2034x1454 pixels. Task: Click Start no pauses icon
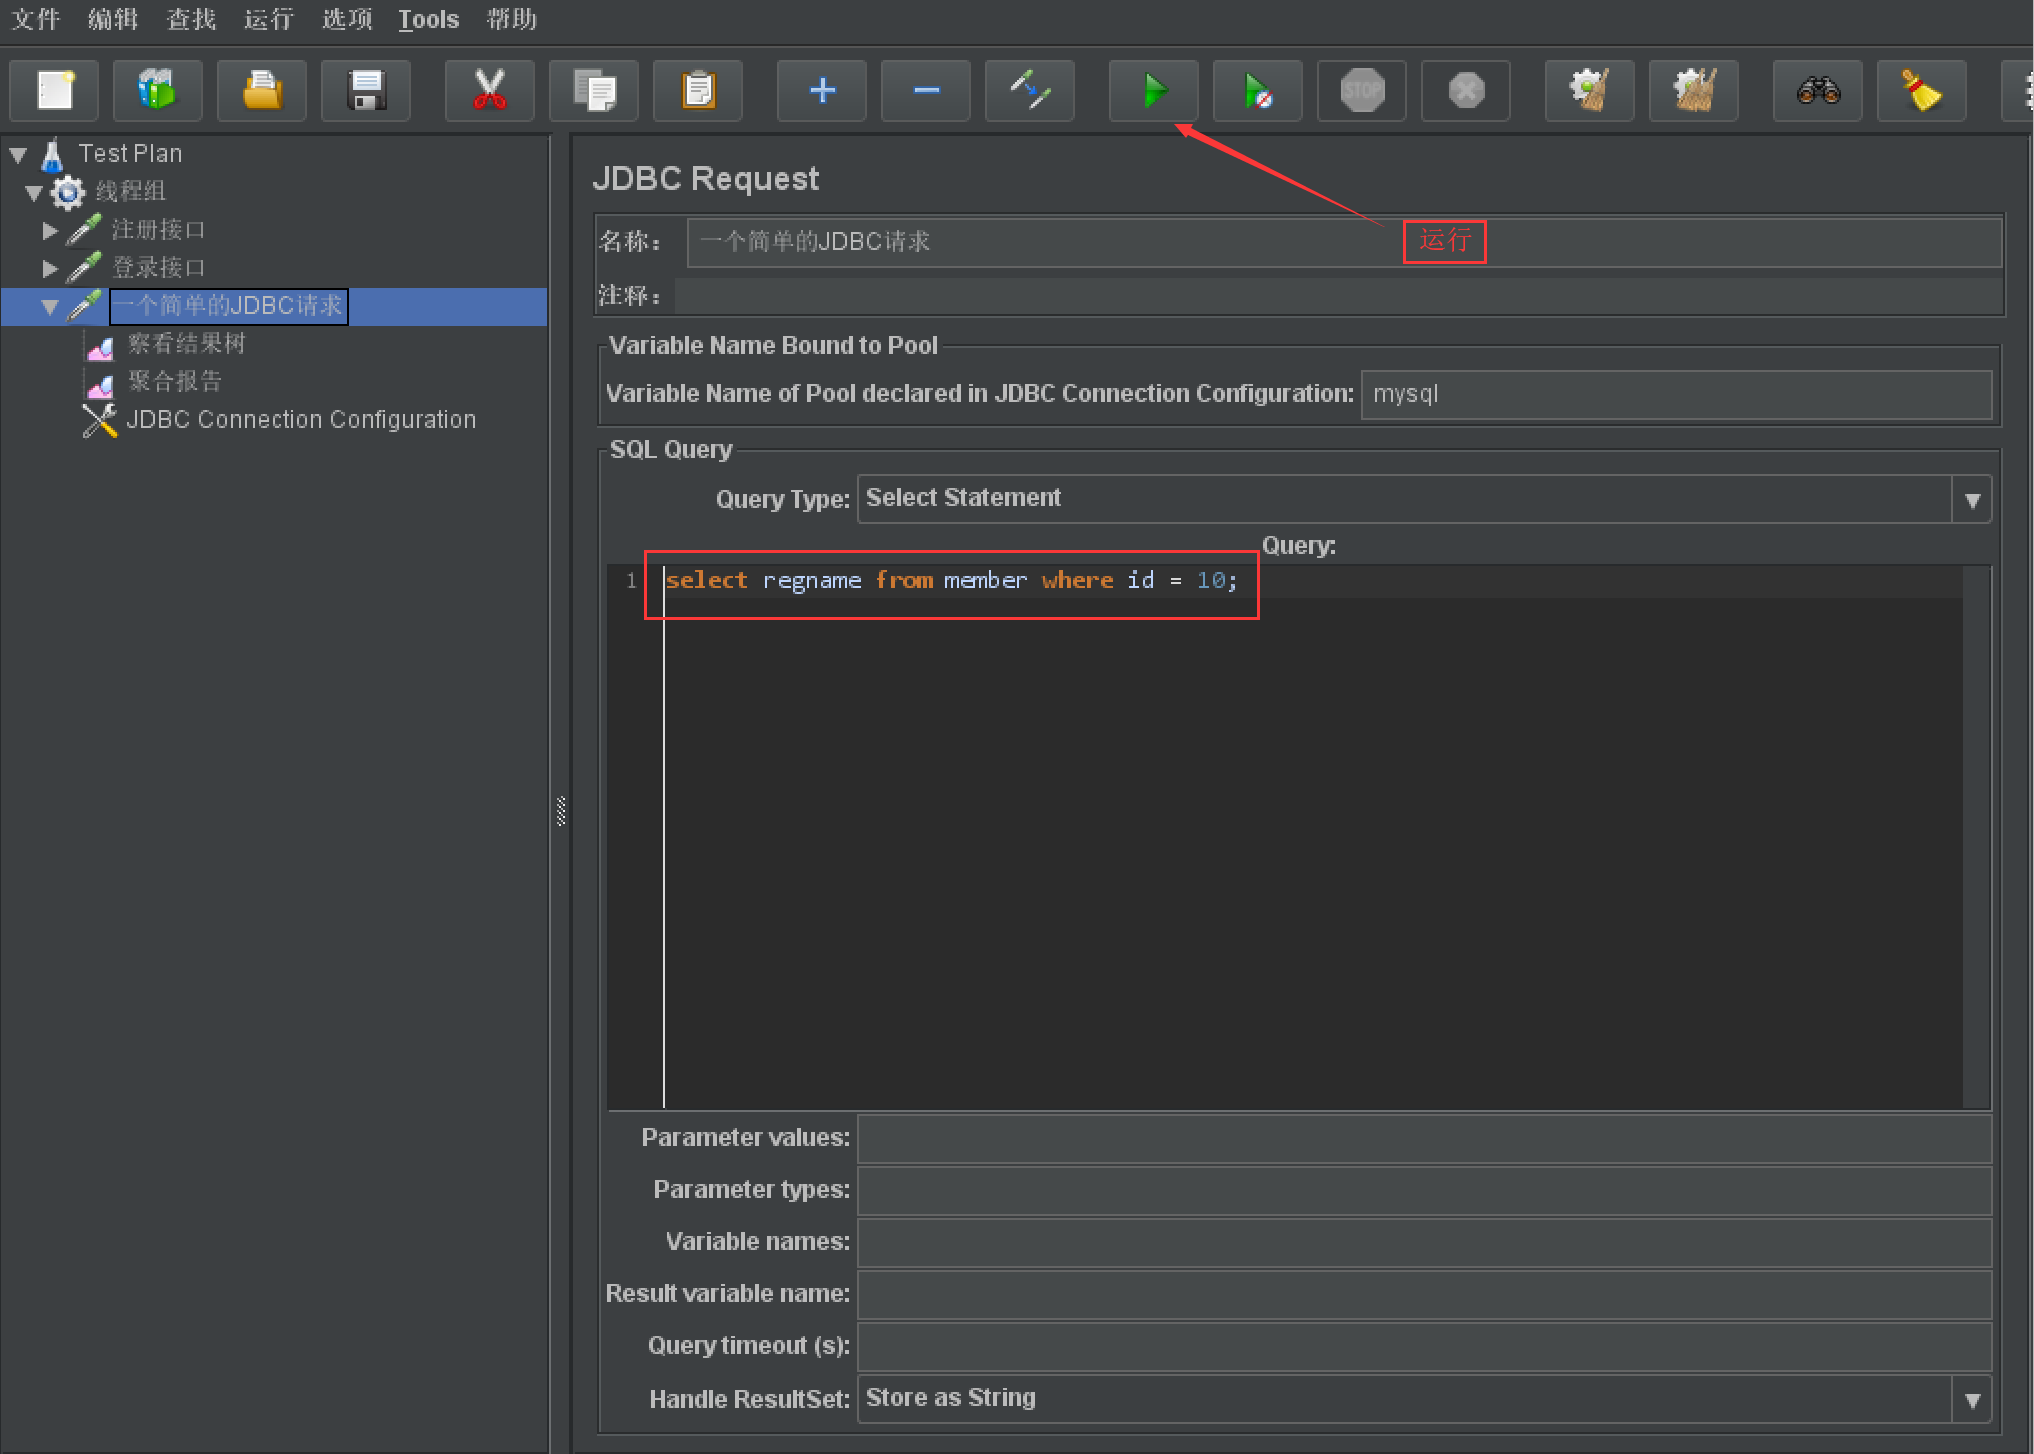coord(1257,91)
